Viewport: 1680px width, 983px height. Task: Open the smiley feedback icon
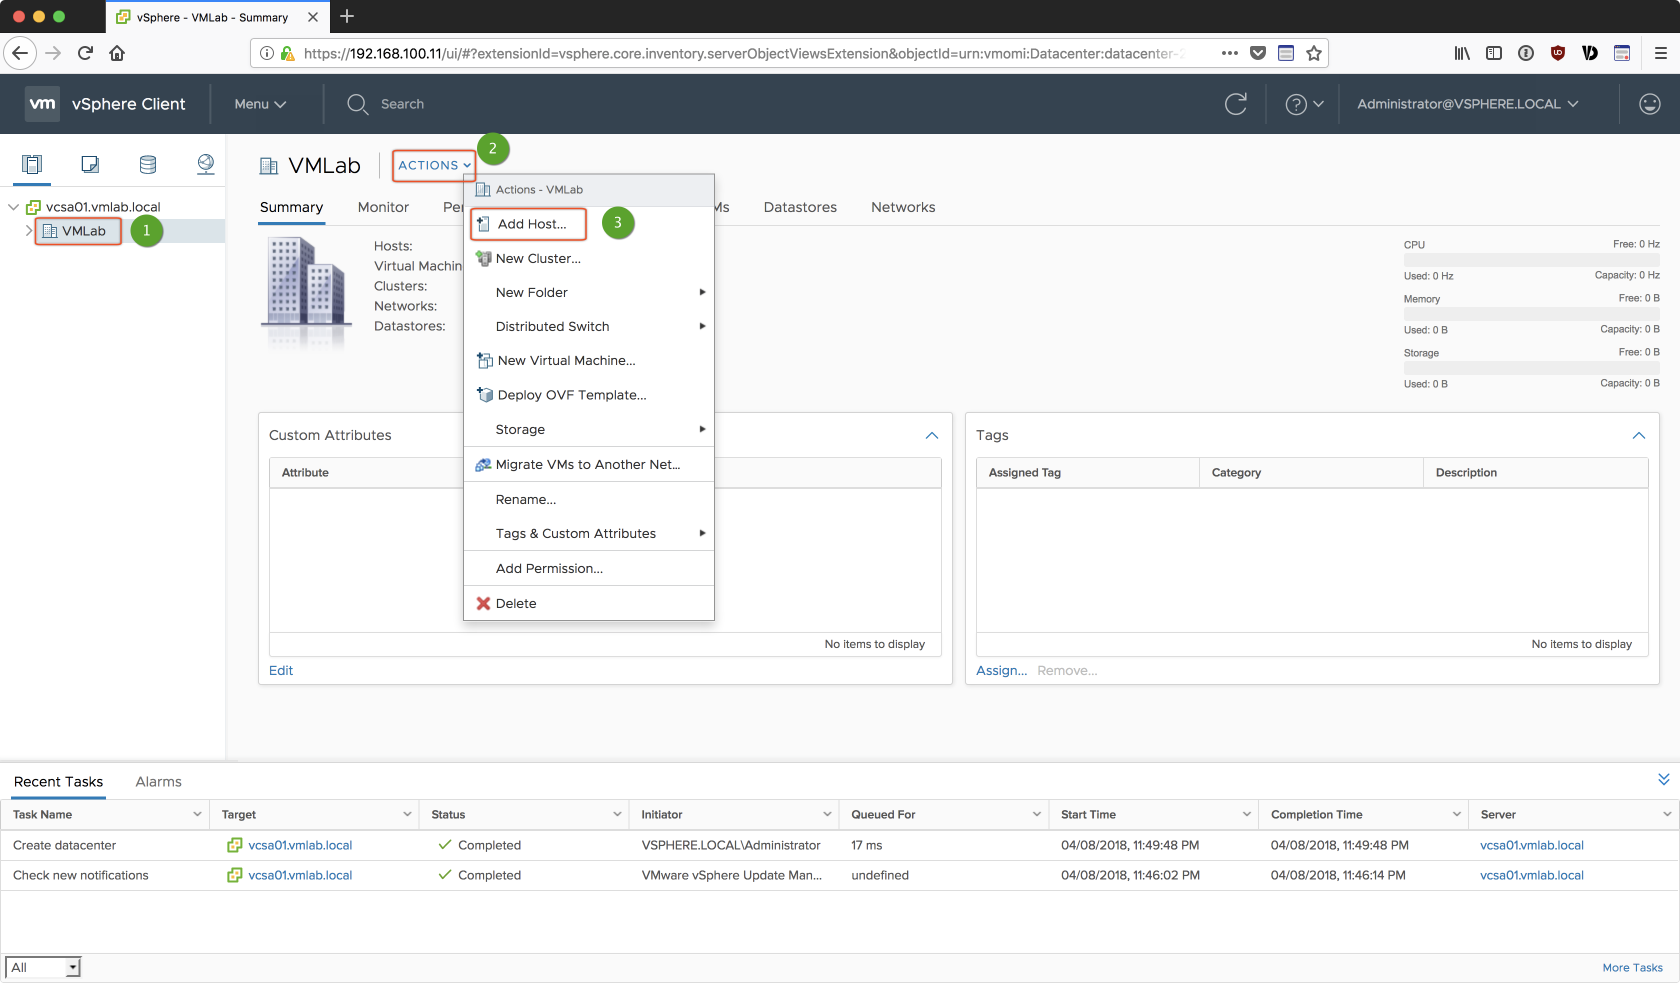1649,104
